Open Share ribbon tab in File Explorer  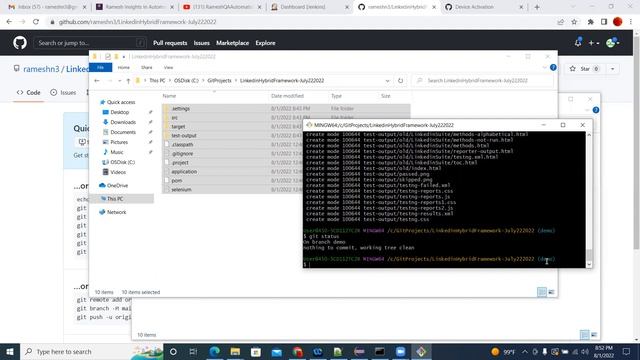point(147,67)
